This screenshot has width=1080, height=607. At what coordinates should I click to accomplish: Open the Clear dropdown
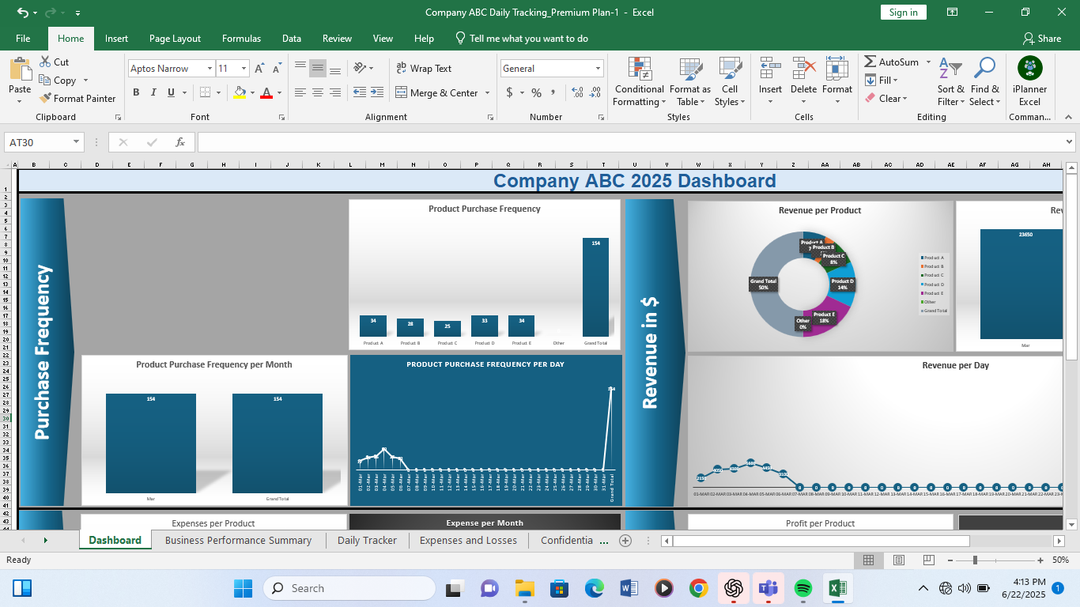point(886,99)
